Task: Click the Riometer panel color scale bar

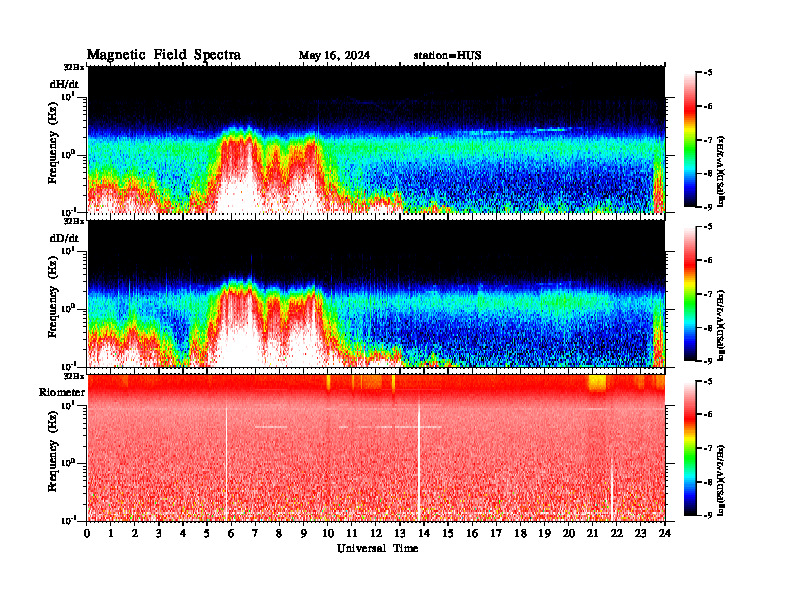Action: [x=690, y=448]
